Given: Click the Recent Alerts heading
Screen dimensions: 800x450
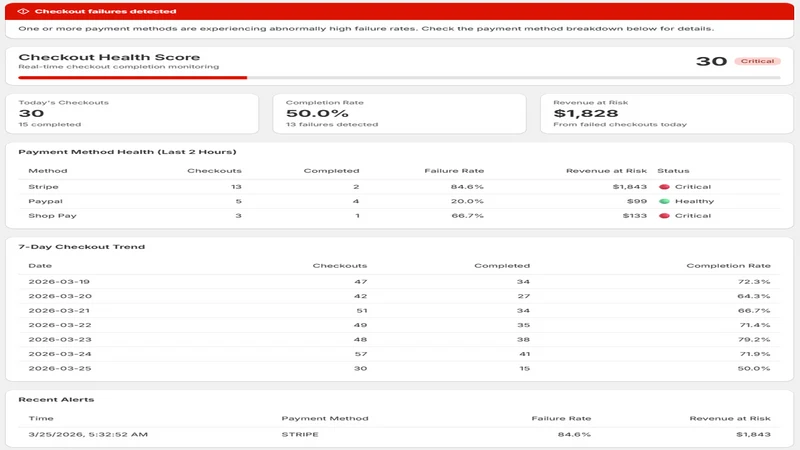Looking at the screenshot, I should (x=56, y=399).
